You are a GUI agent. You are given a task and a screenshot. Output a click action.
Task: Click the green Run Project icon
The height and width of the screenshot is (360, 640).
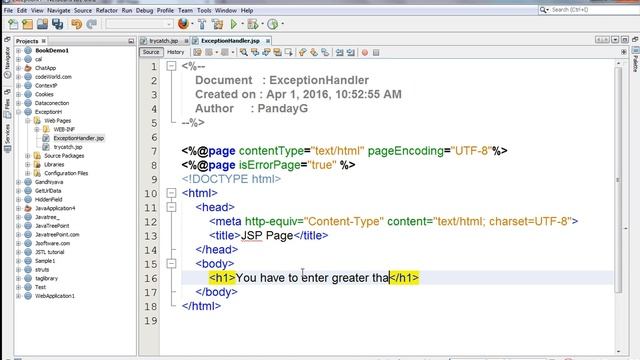[x=234, y=24]
